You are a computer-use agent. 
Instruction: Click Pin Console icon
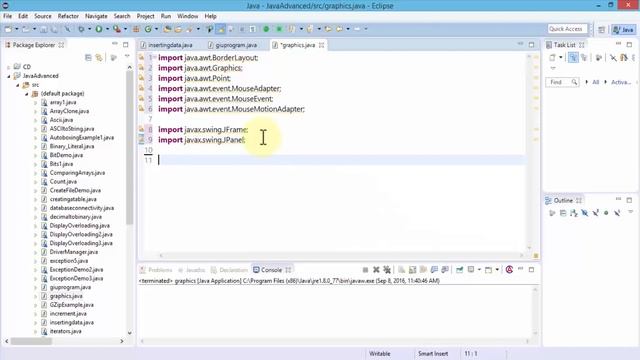[x=459, y=270]
